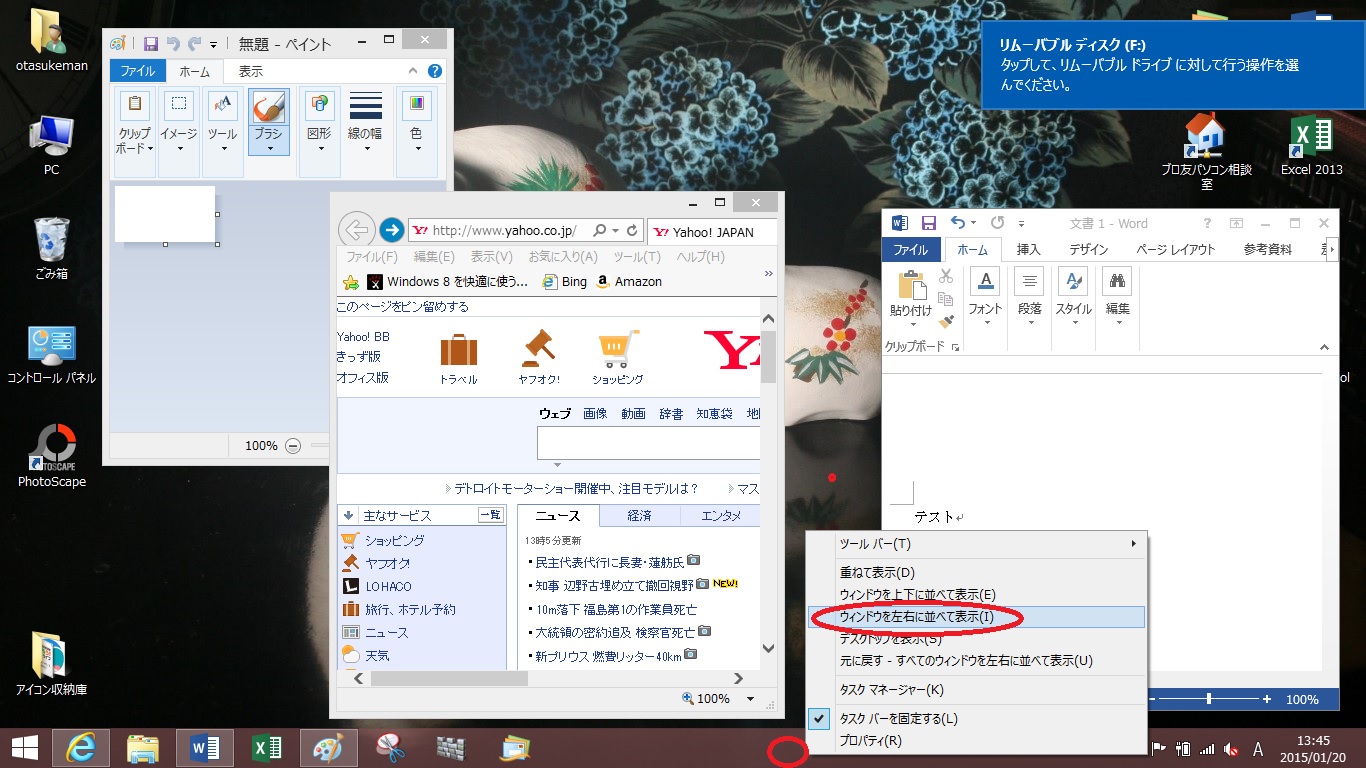
Task: Open the ヤフオク! gavel icon on Yahoo page
Action: pyautogui.click(x=538, y=349)
